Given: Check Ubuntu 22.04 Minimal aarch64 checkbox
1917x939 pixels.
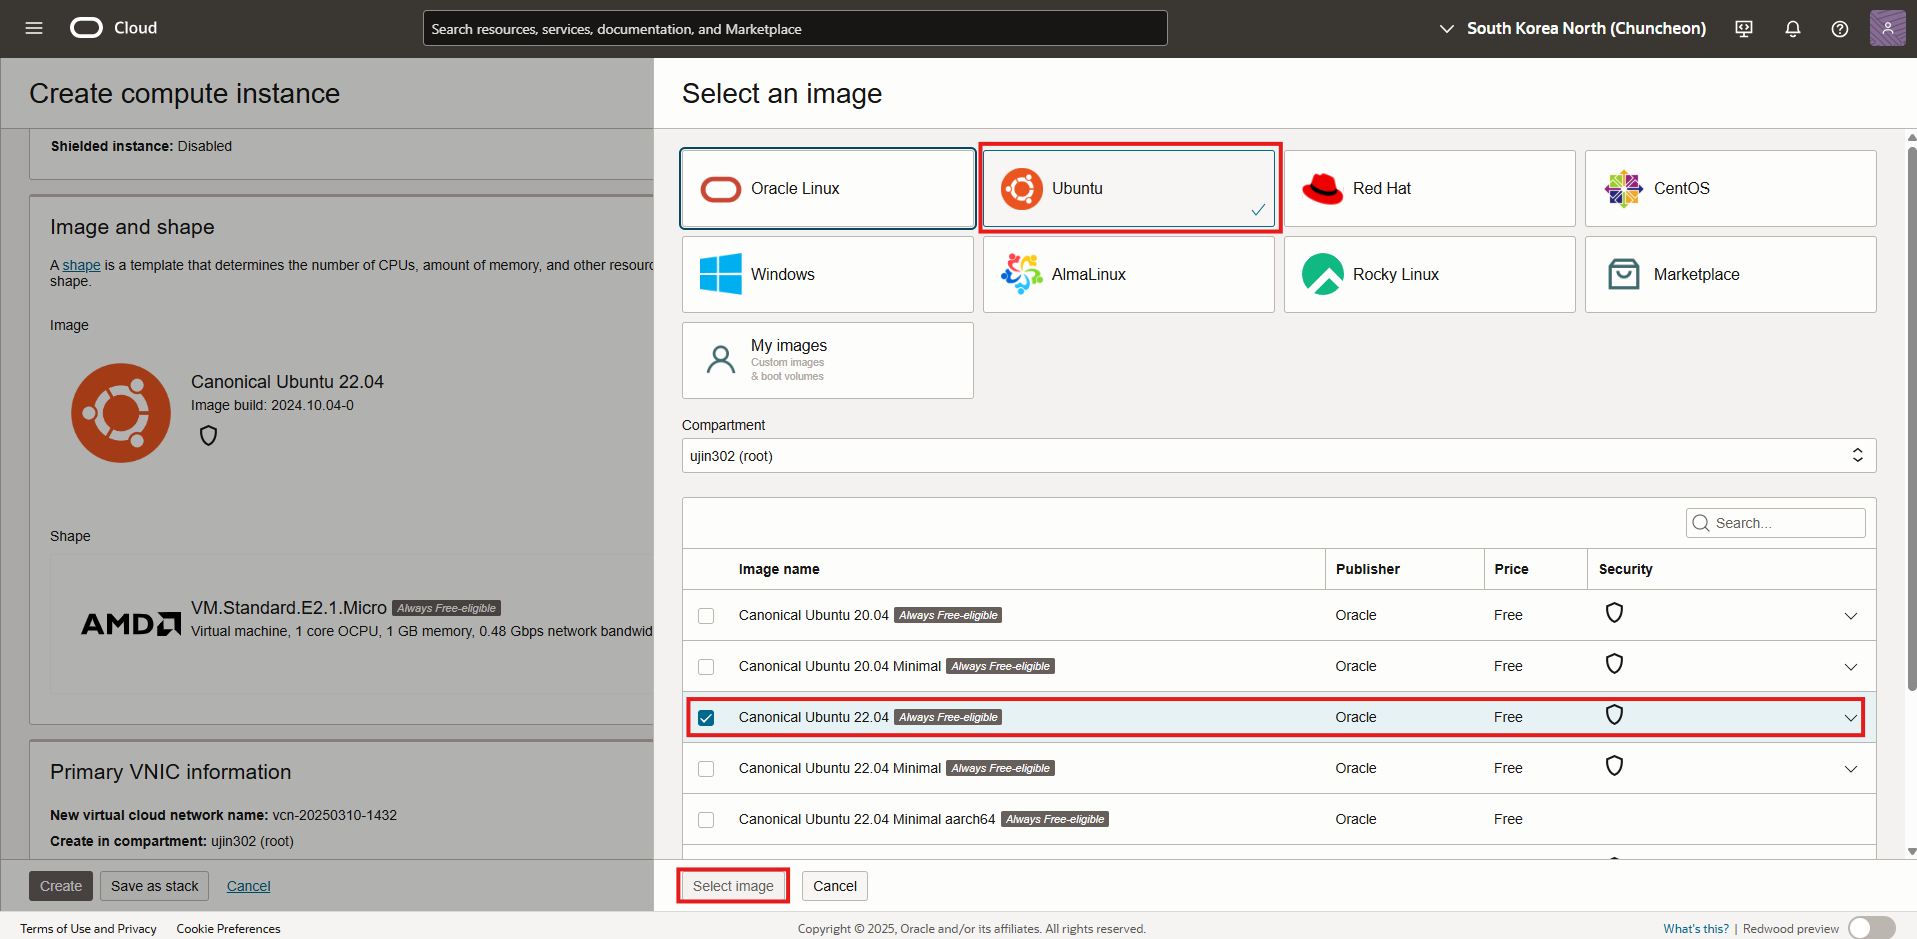Looking at the screenshot, I should pos(706,820).
